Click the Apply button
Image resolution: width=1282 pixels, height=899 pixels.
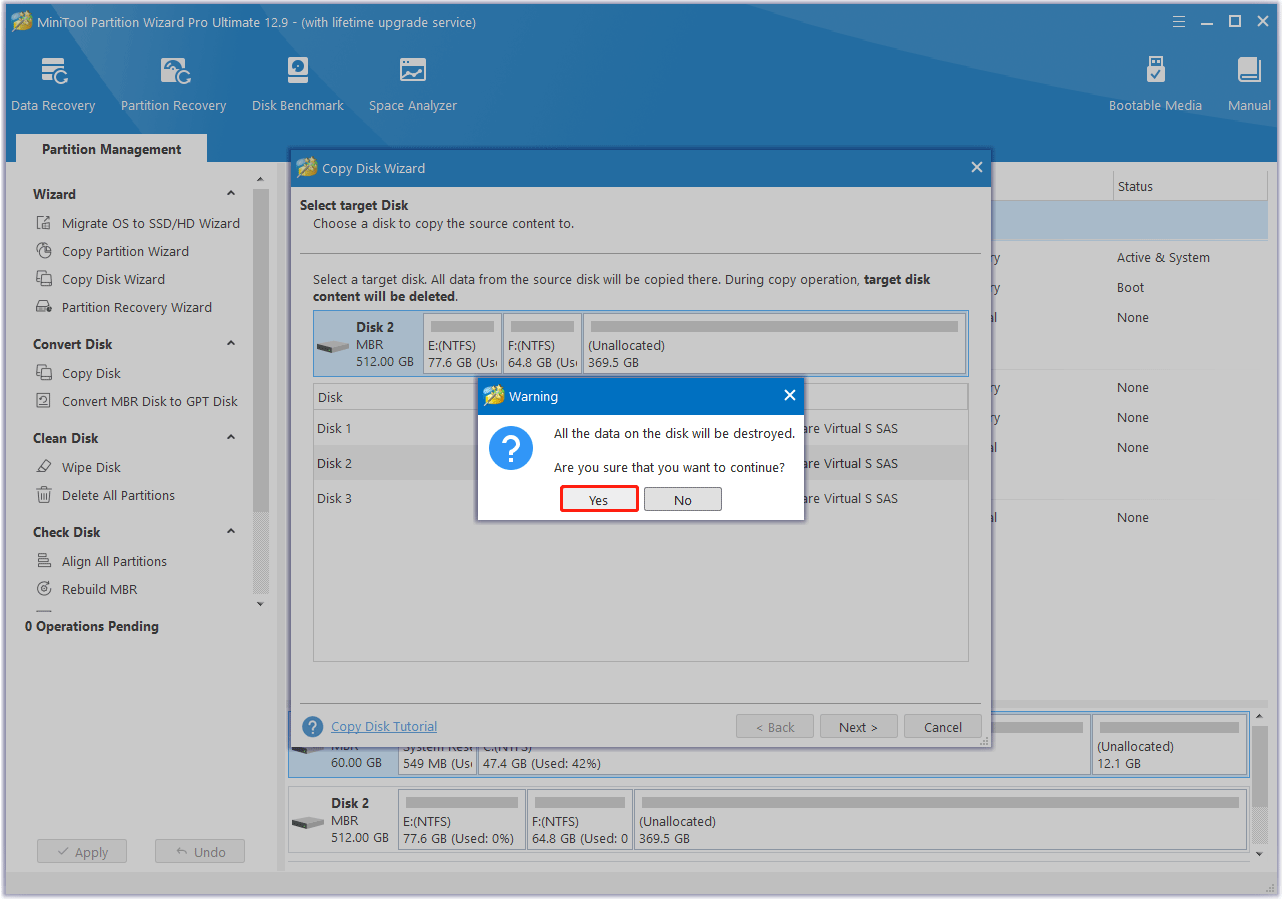coord(82,852)
